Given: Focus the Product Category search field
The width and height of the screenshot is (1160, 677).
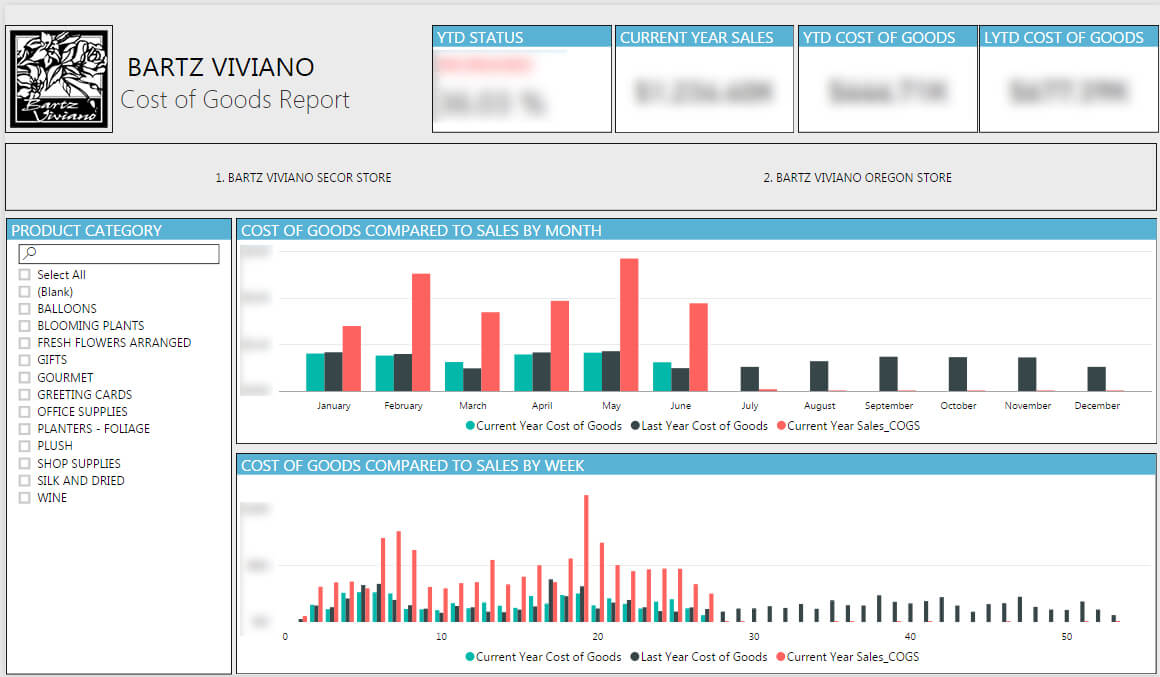Looking at the screenshot, I should (x=119, y=254).
